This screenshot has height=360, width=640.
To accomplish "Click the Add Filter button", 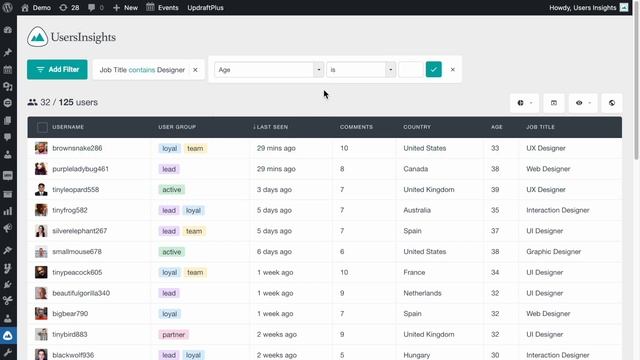I will [57, 69].
